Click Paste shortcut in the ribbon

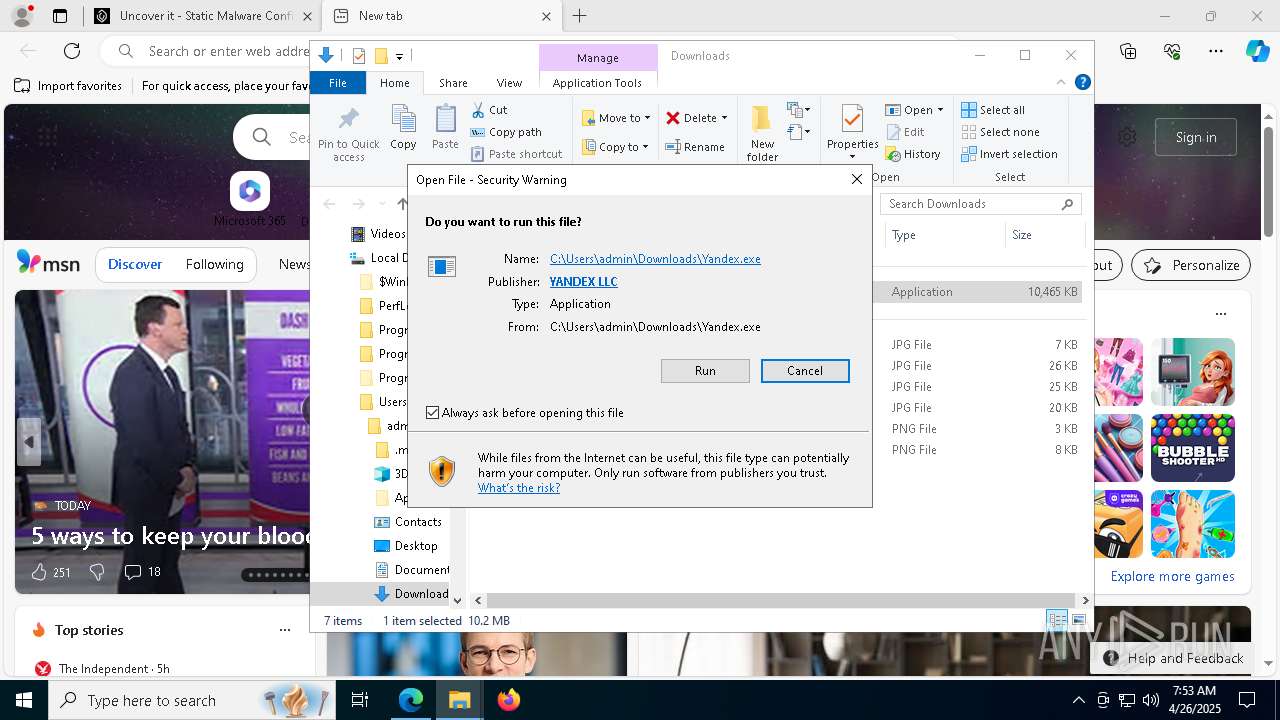click(x=517, y=154)
